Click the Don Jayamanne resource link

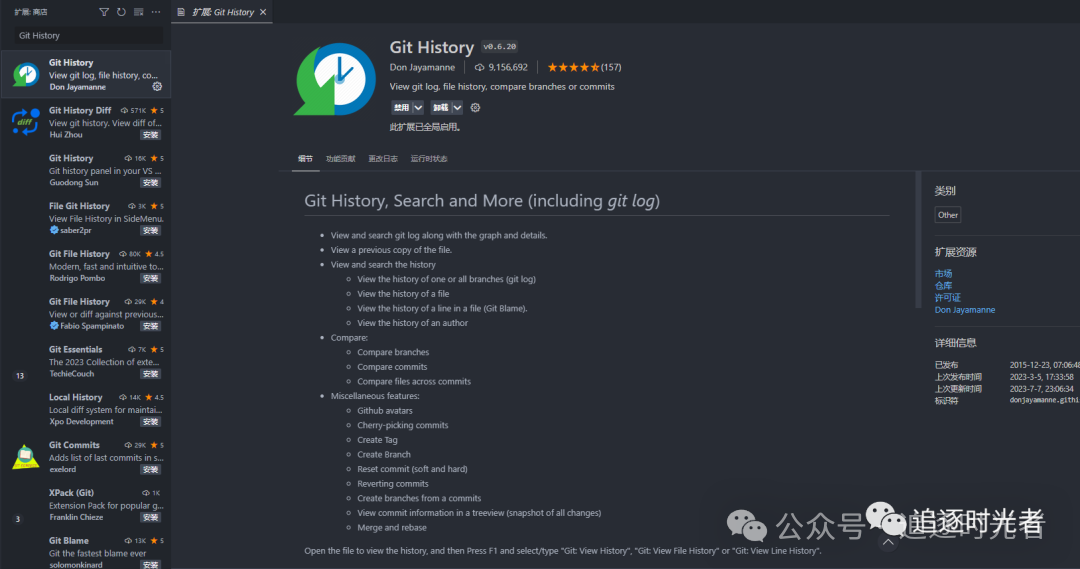click(964, 310)
